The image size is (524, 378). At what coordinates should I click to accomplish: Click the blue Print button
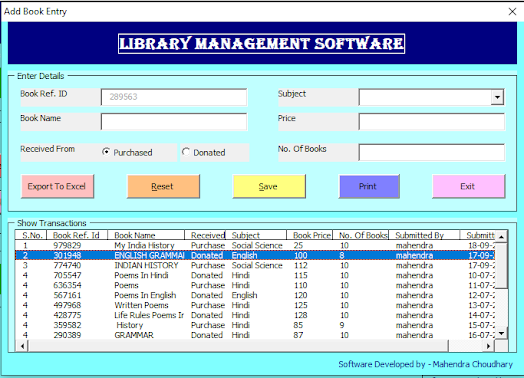pyautogui.click(x=369, y=186)
